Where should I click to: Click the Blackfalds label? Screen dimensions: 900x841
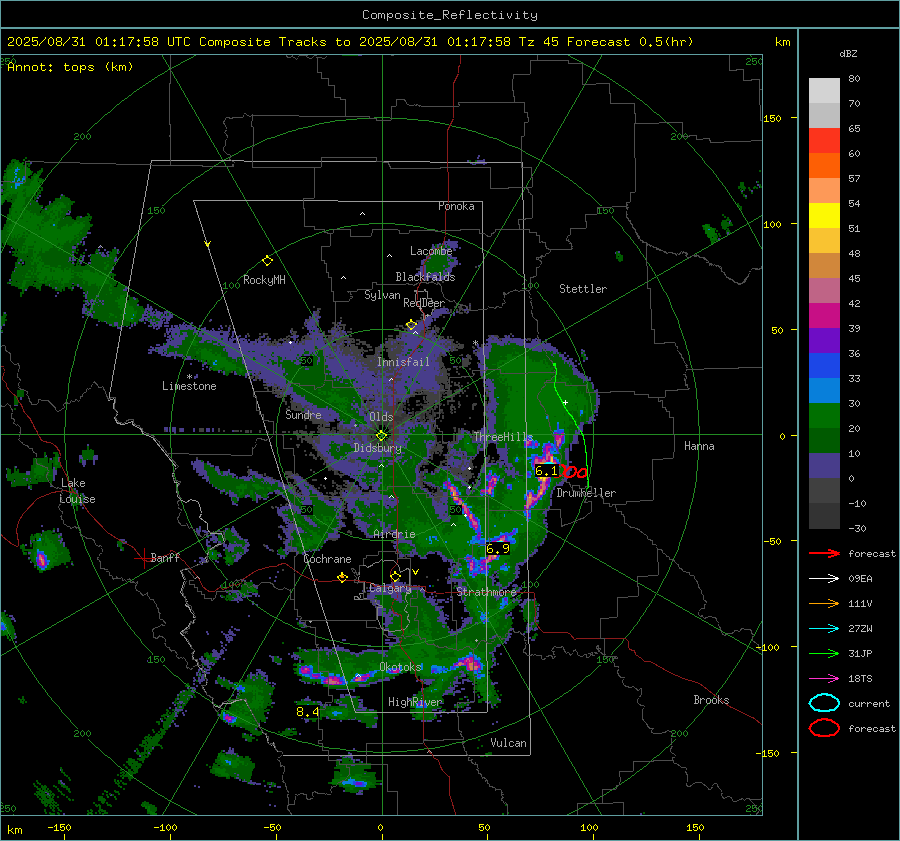coord(425,277)
